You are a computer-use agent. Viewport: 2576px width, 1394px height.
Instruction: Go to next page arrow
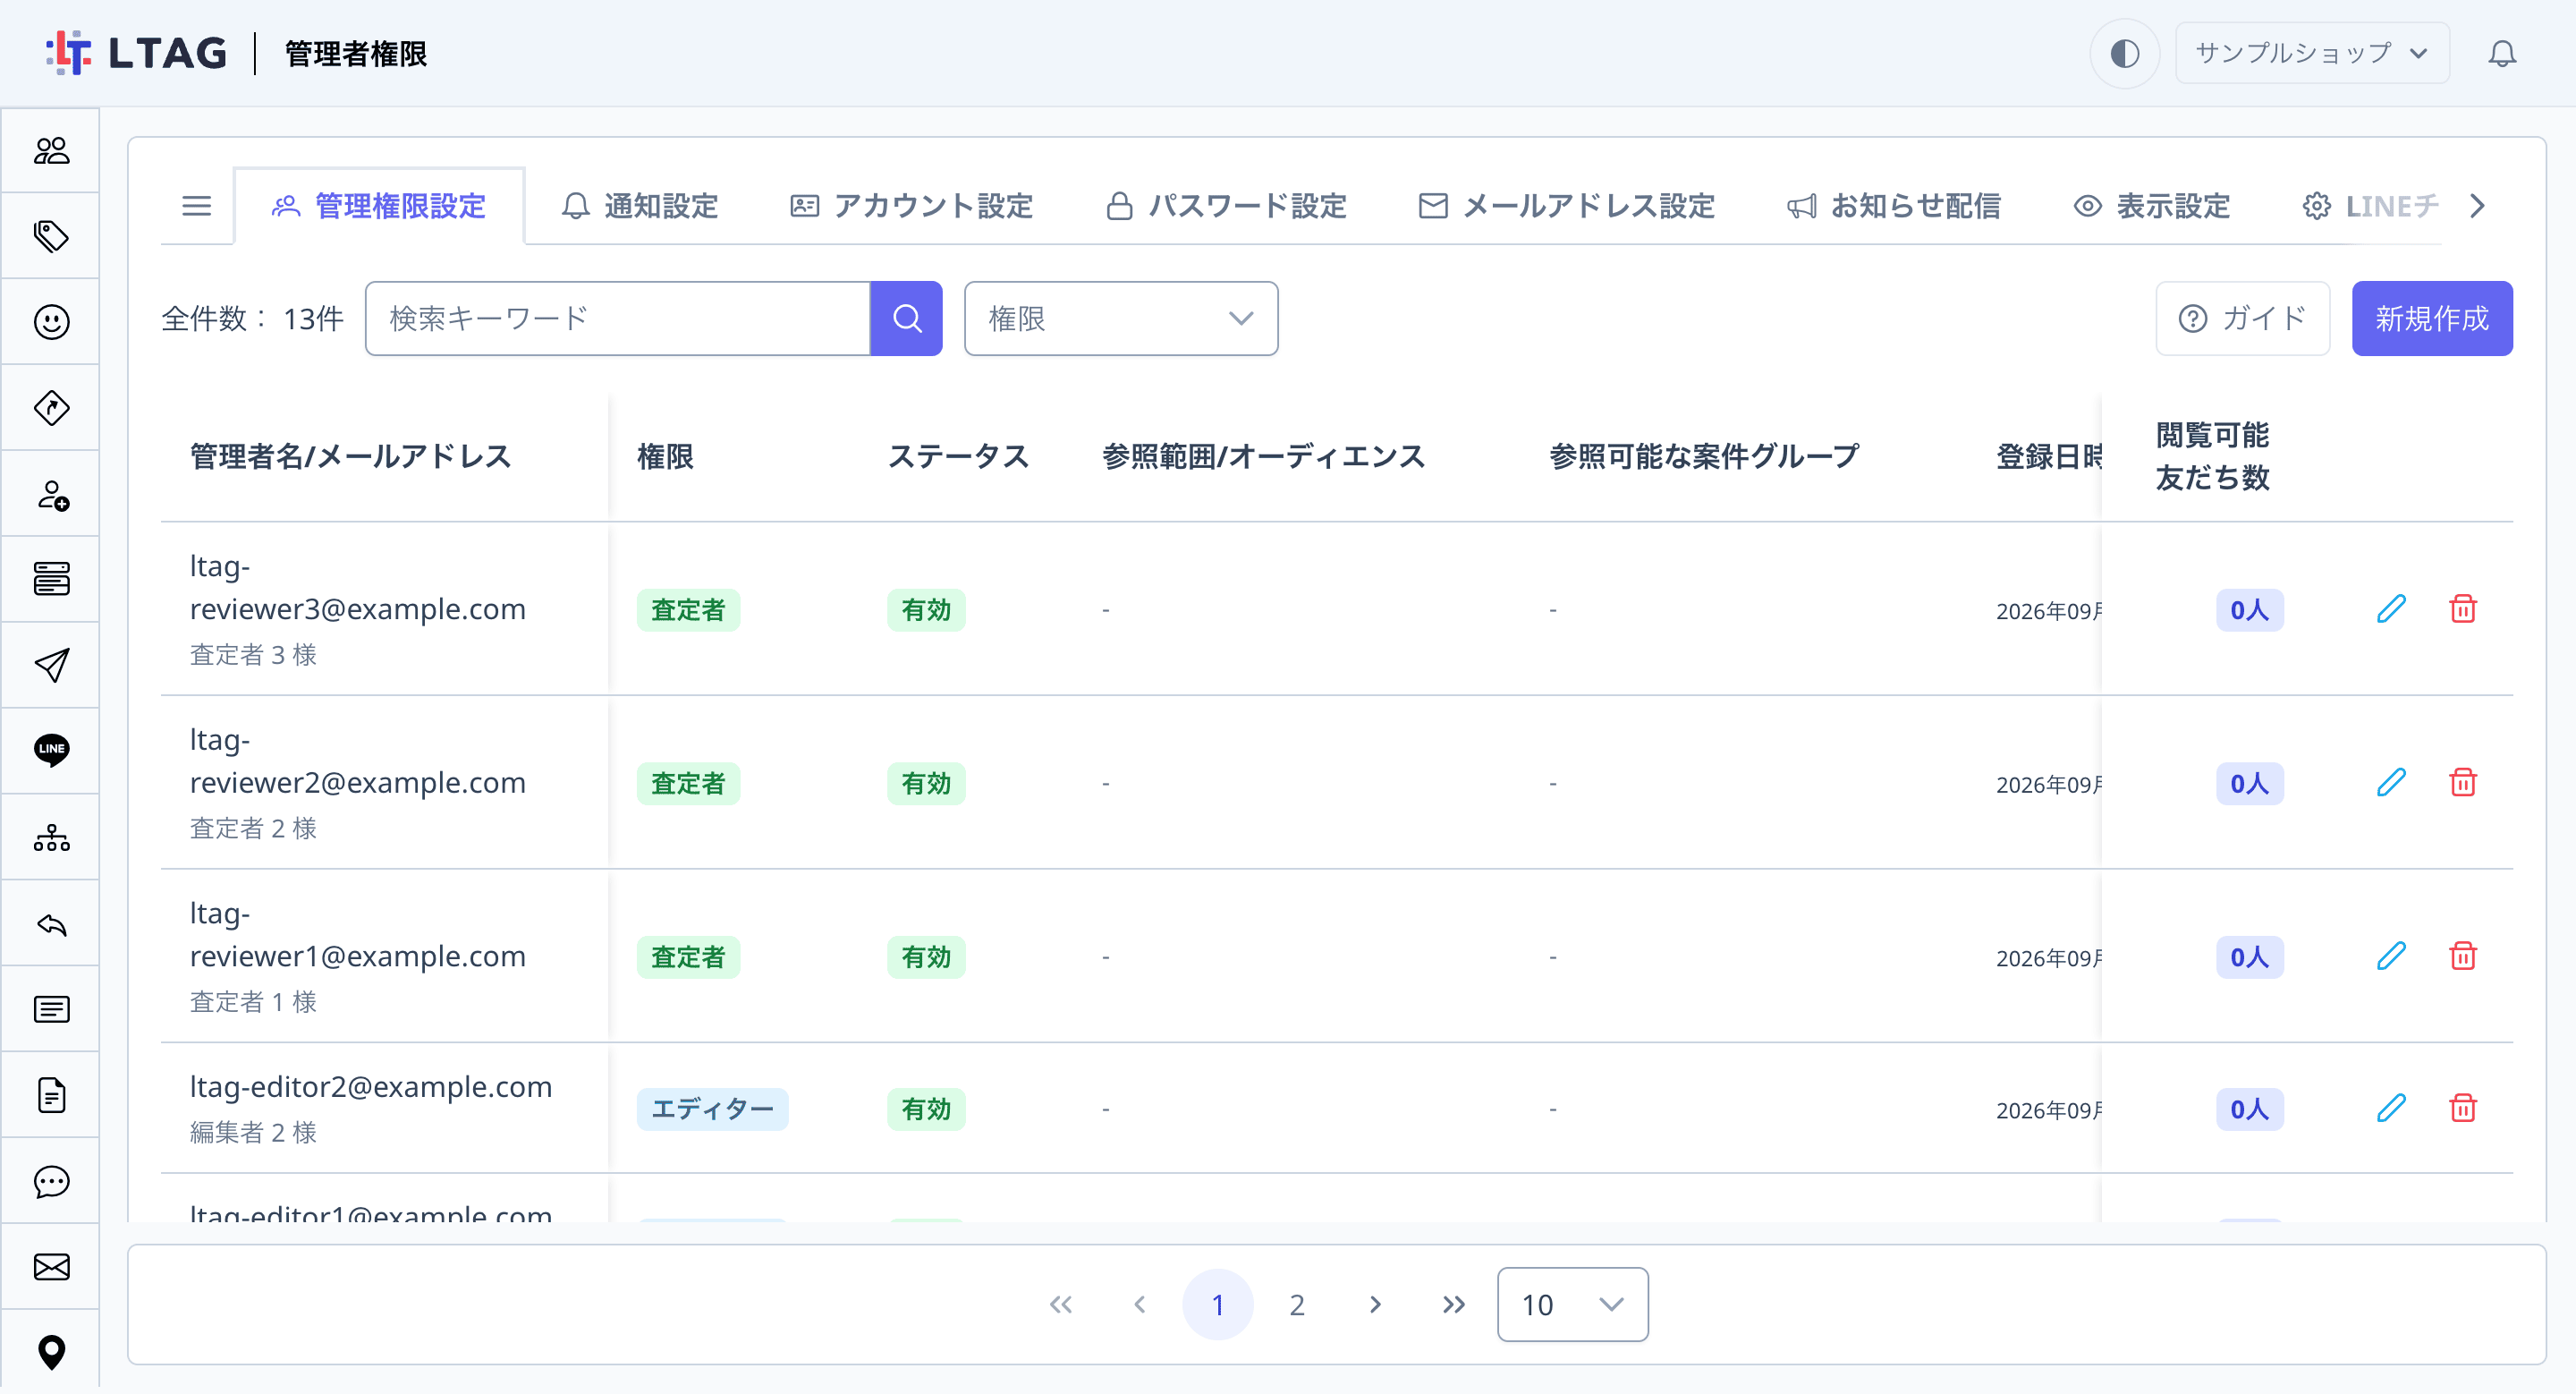click(x=1375, y=1304)
